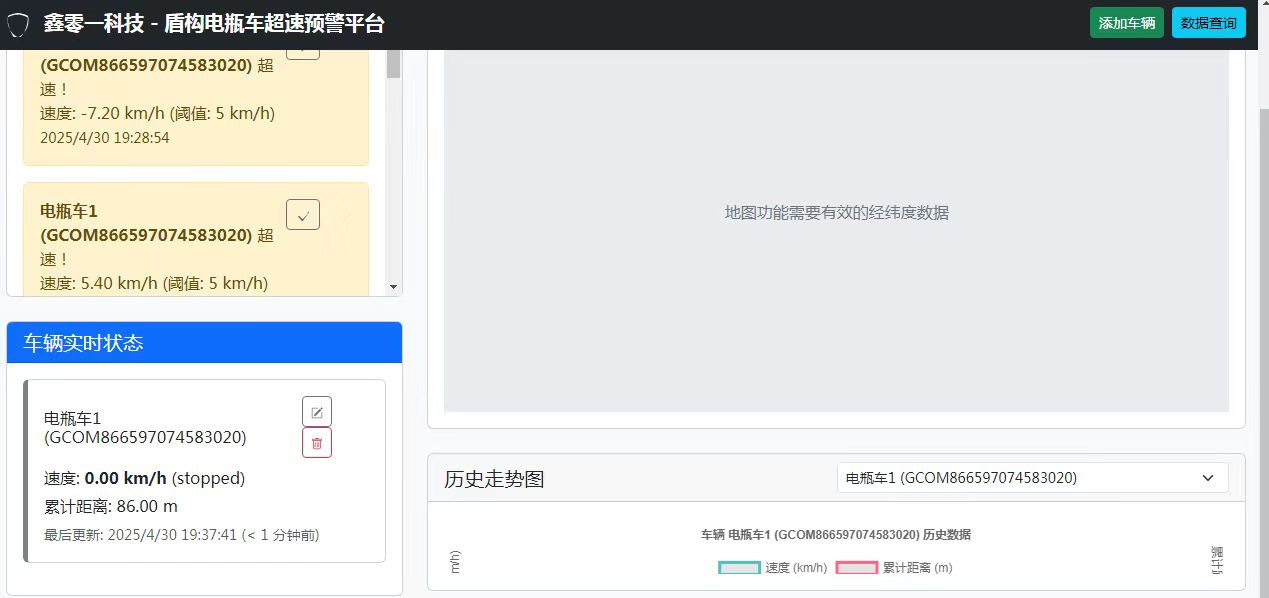Open the vehicle selection dropdown for 历史走势图

tap(1030, 478)
